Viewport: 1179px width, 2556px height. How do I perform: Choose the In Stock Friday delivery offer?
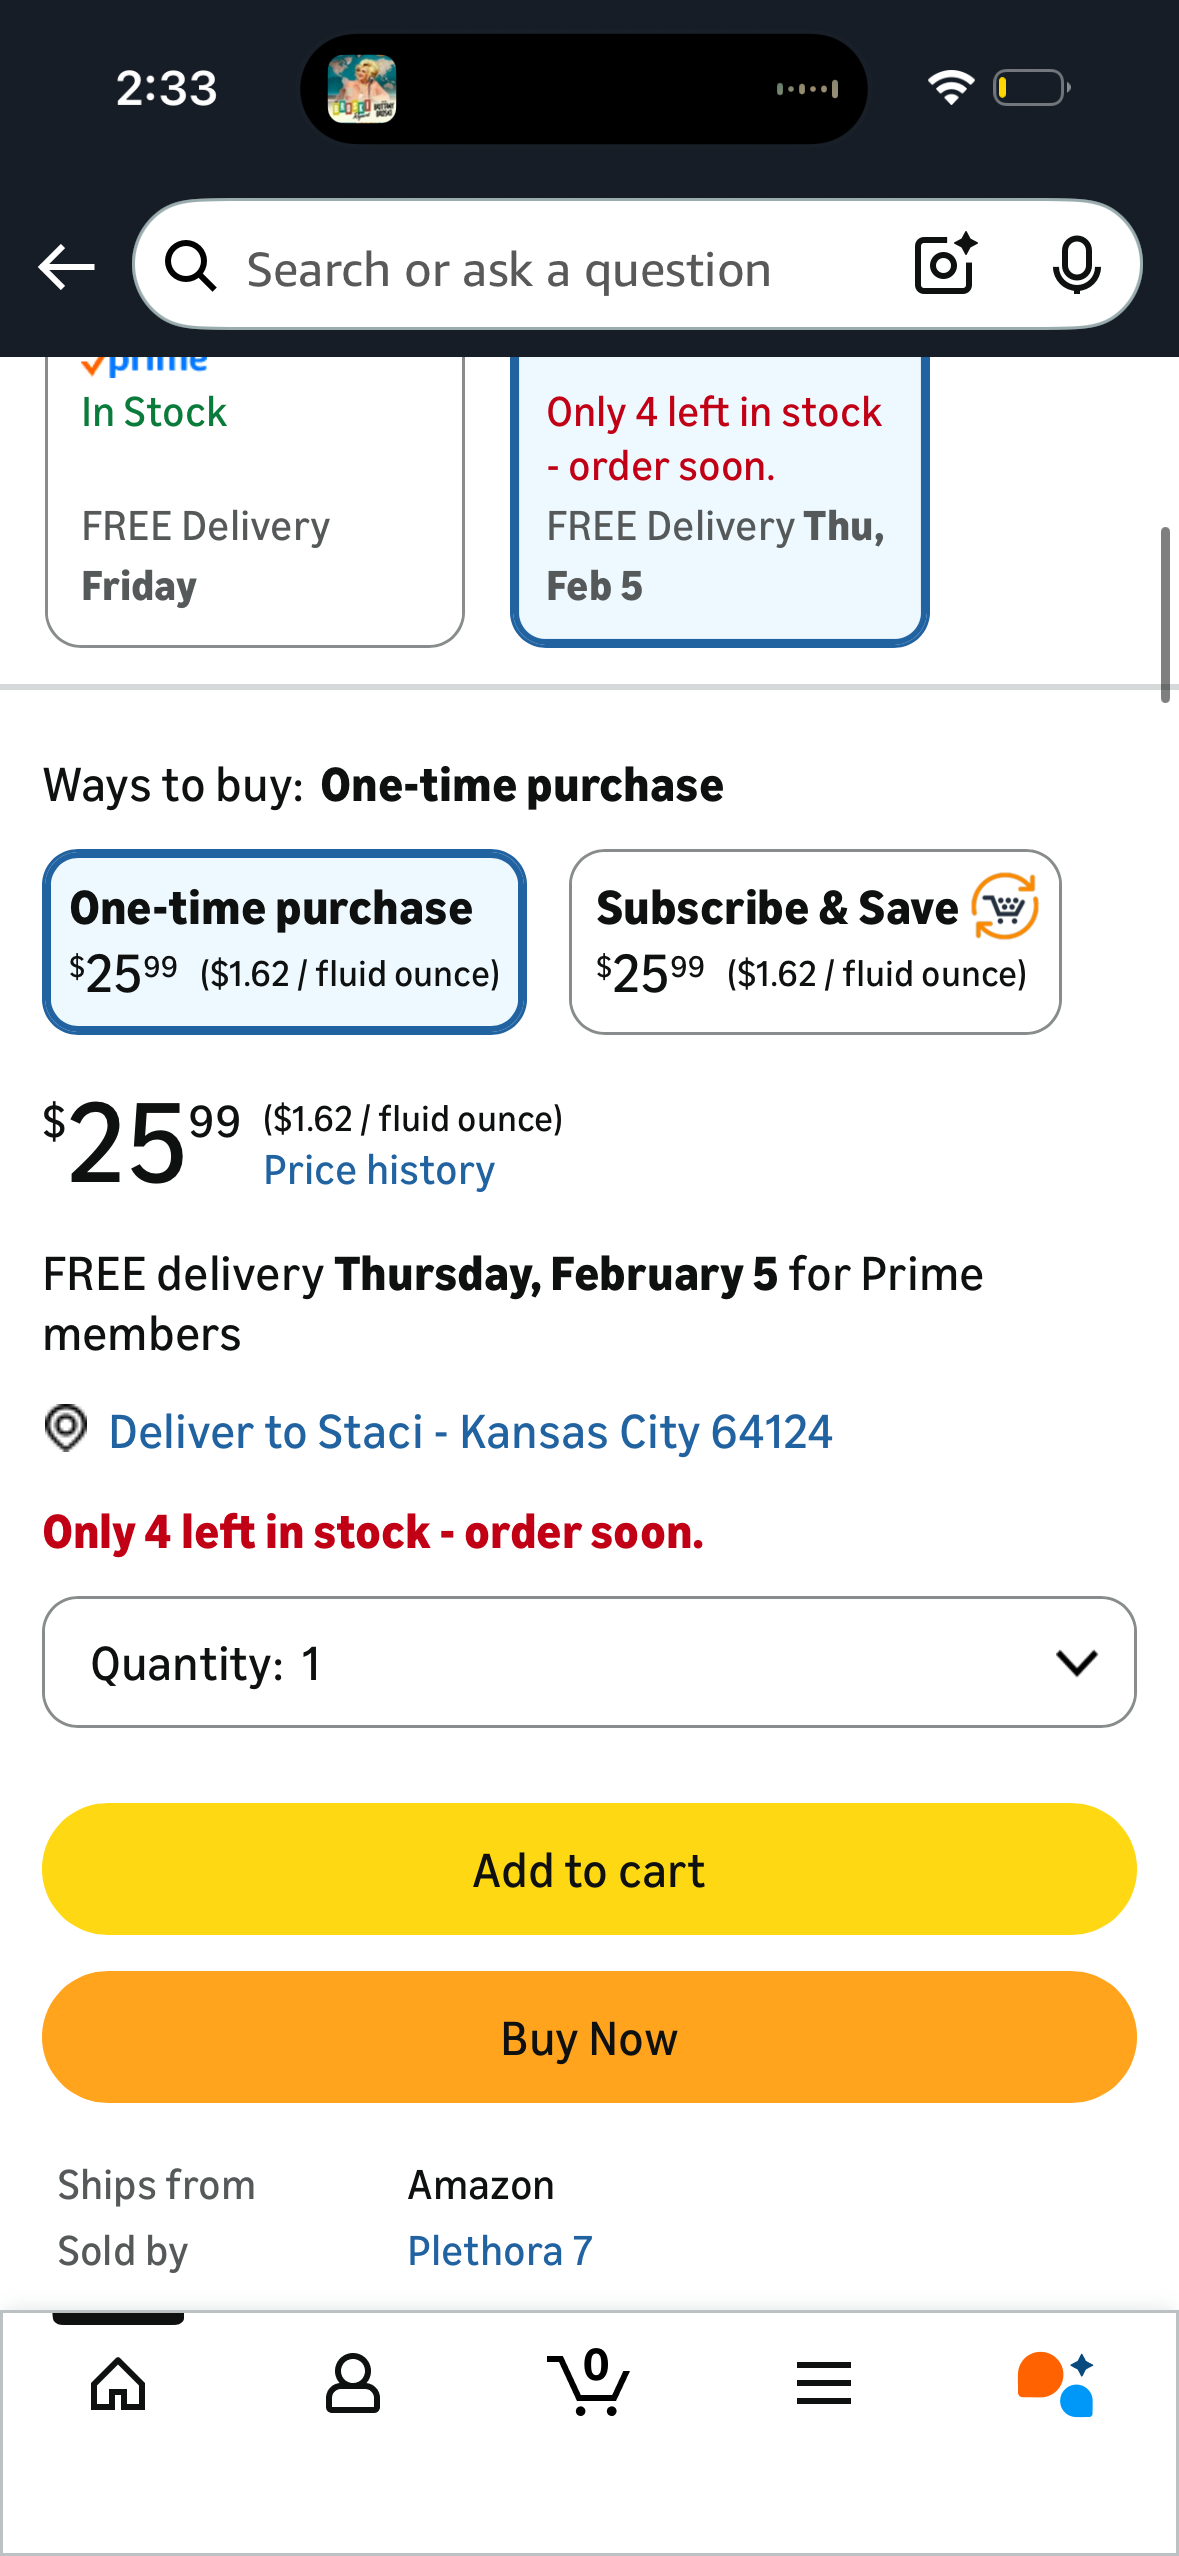point(254,500)
